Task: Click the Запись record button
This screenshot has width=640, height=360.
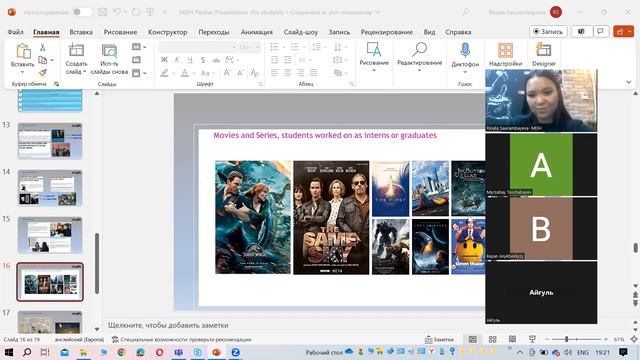Action: (548, 31)
